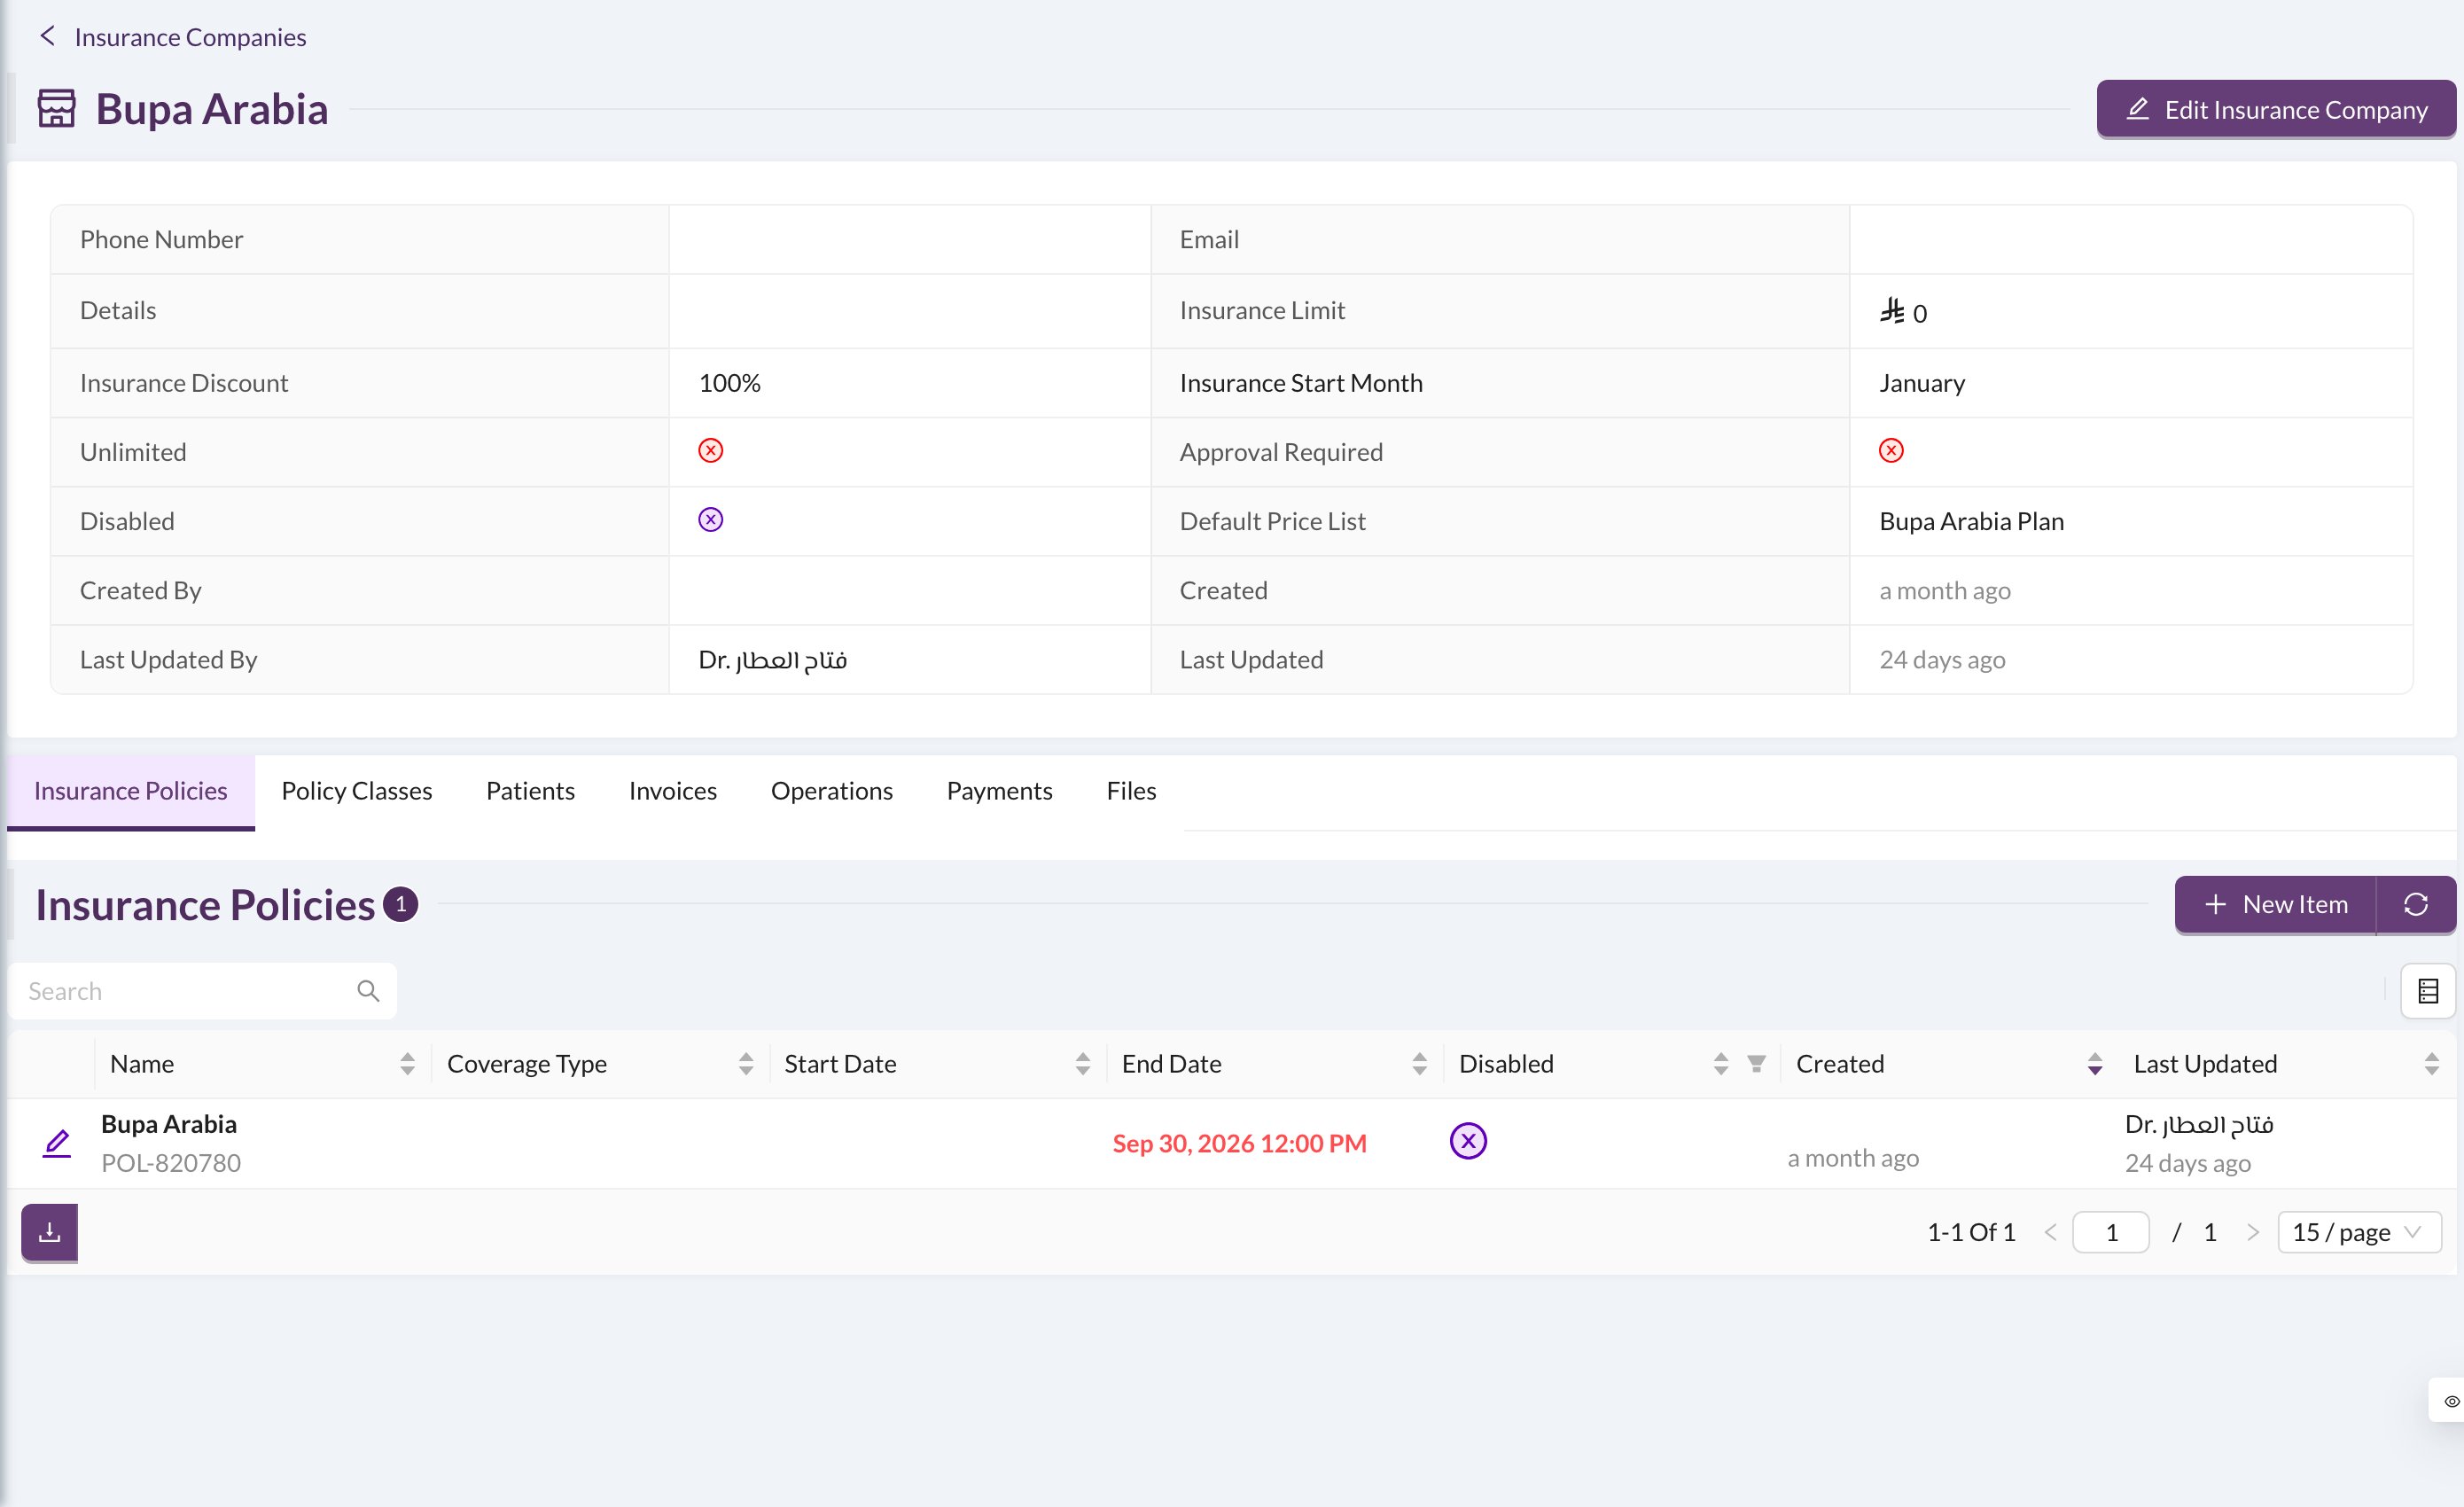Viewport: 2464px width, 1507px height.
Task: Click the Approval Required red cross icon
Action: click(x=1890, y=451)
